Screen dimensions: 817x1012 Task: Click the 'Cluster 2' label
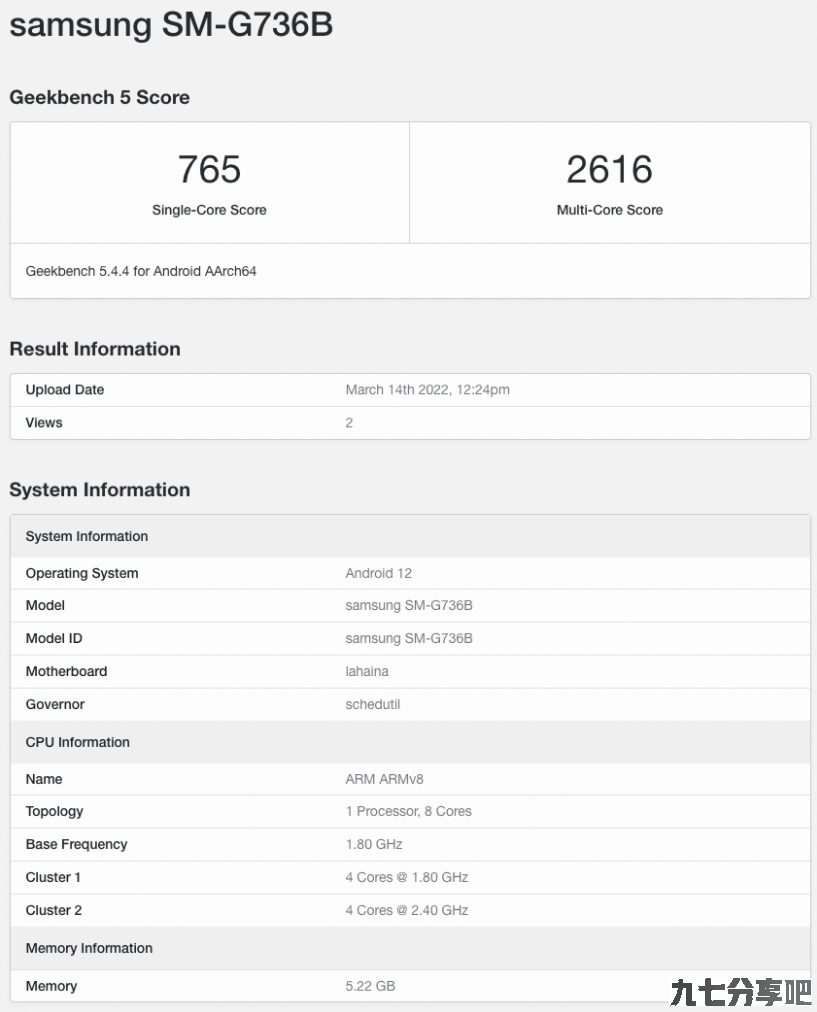click(x=54, y=910)
